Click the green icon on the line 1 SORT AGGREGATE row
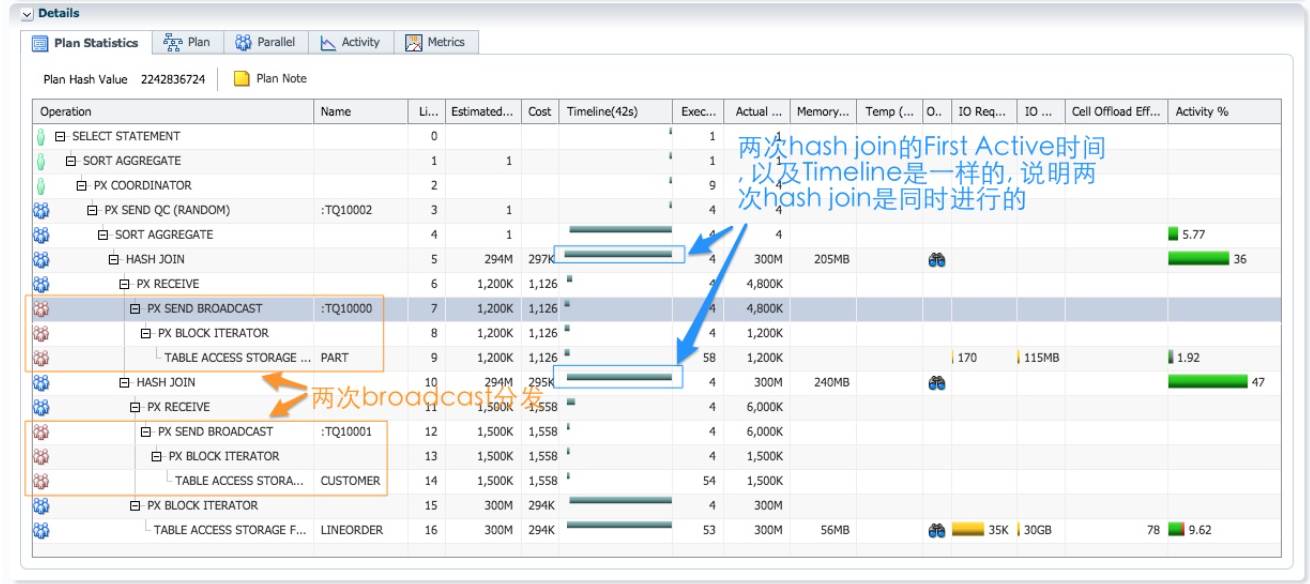This screenshot has height=584, width=1310. click(x=41, y=161)
